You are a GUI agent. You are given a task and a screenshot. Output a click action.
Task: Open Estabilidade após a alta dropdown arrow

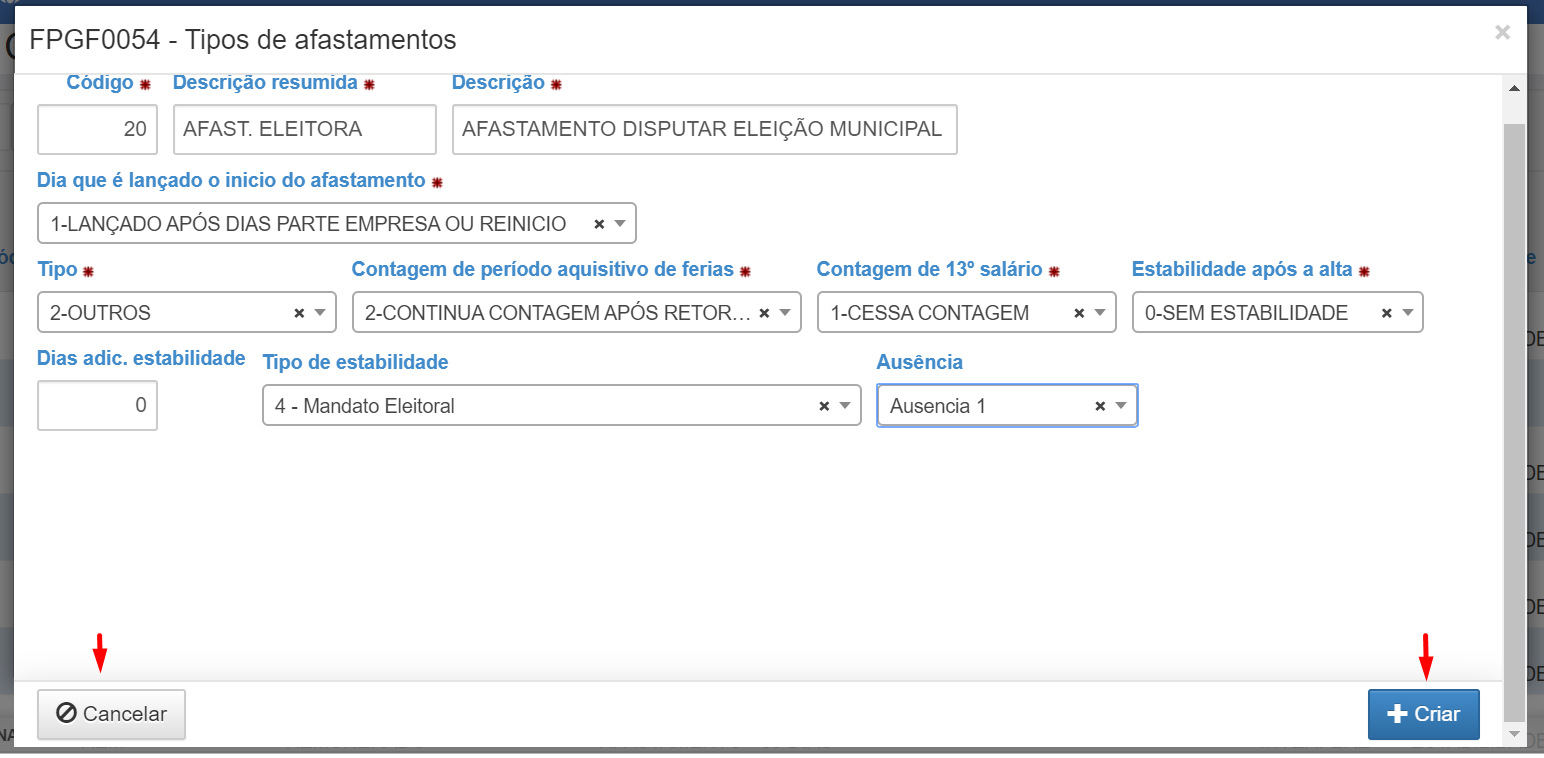click(1407, 313)
